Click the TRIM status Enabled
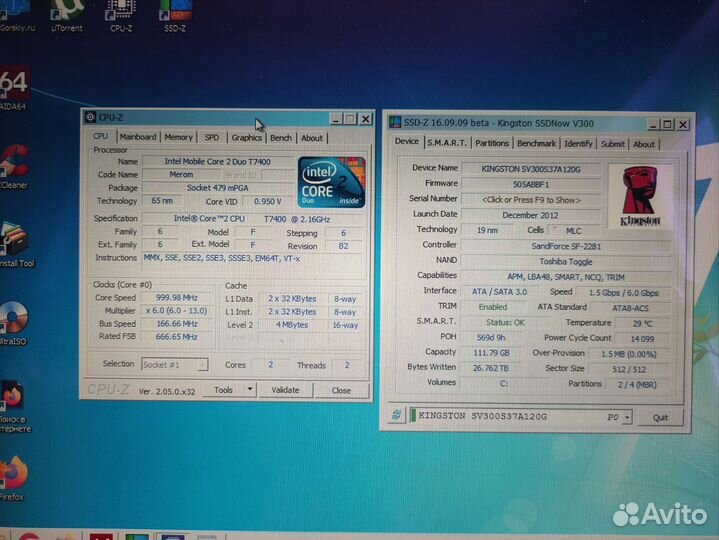 [x=493, y=307]
